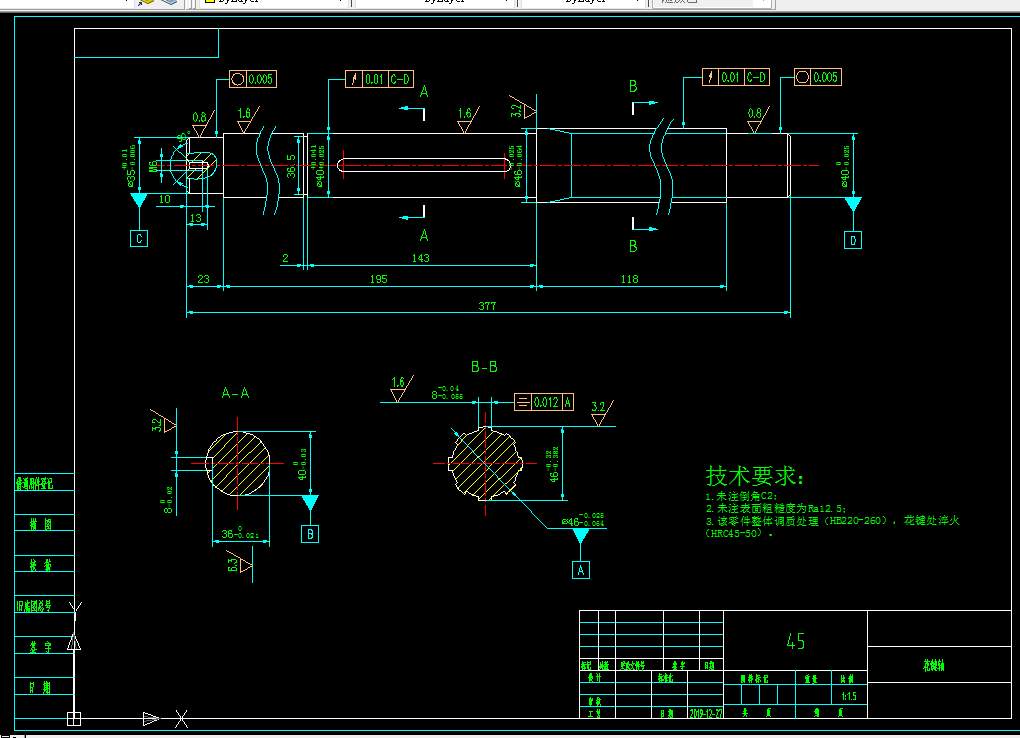Click the datum B label box in section A-A
Screen dimensions: 1020x738
click(x=310, y=534)
